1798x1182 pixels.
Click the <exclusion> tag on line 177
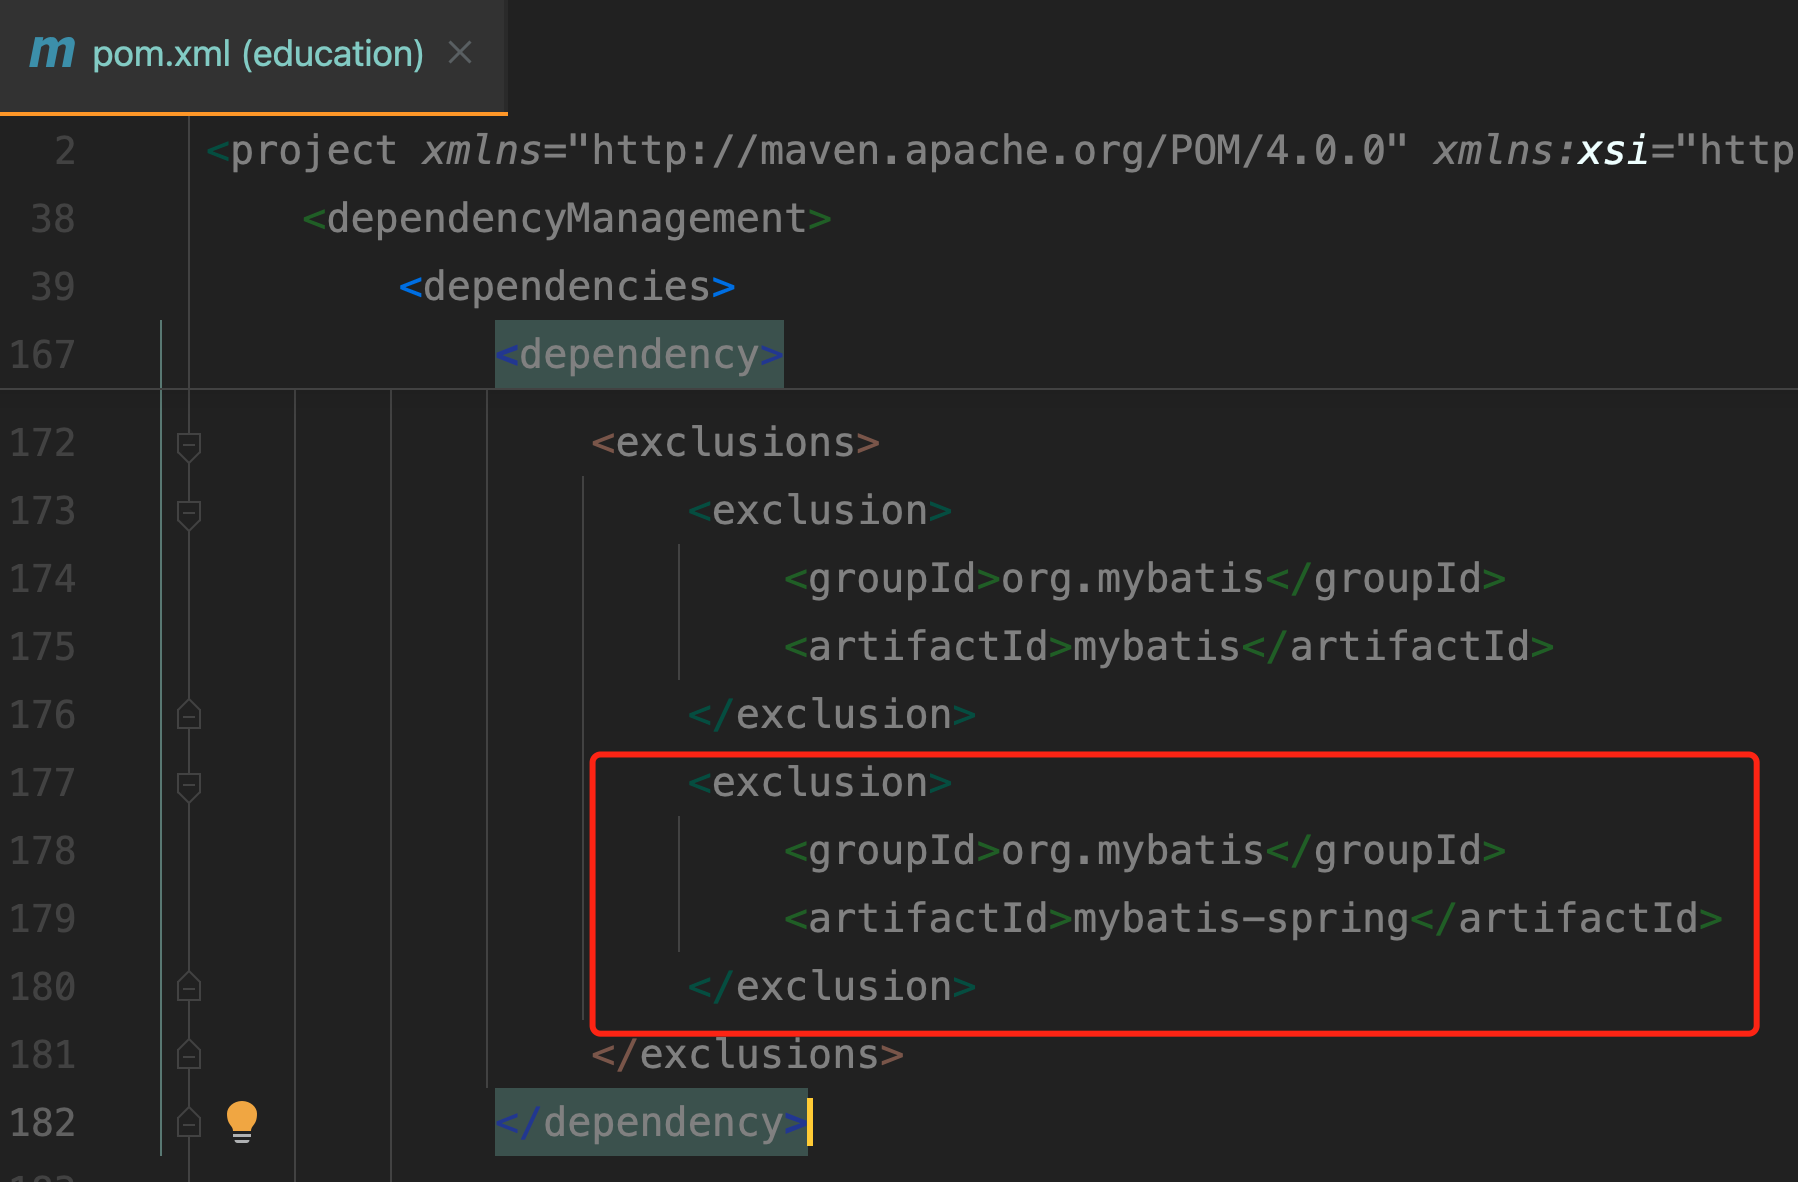[820, 783]
